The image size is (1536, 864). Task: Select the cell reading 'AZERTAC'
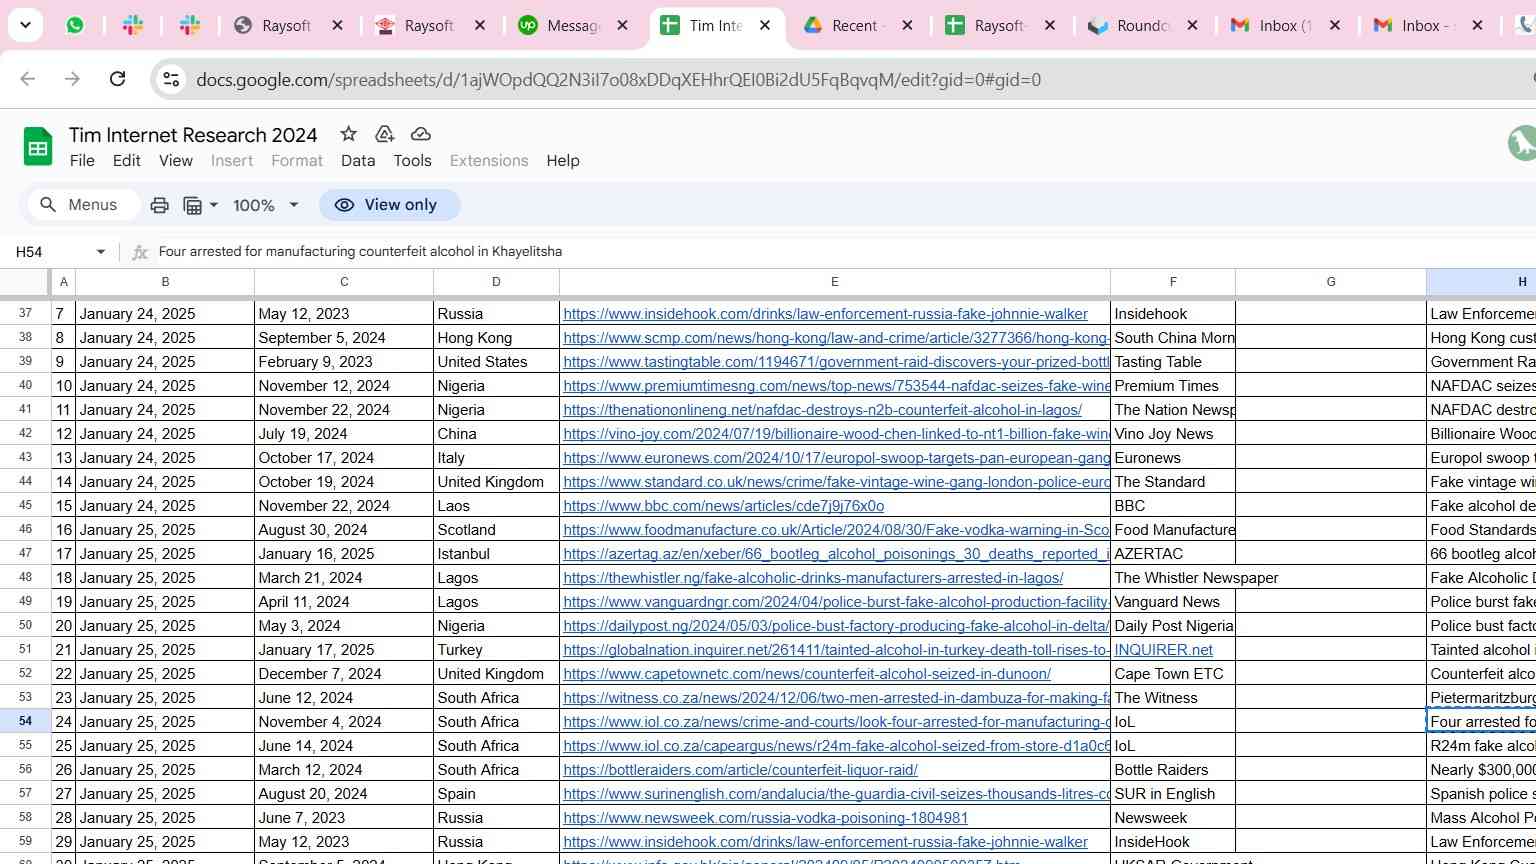point(1173,553)
